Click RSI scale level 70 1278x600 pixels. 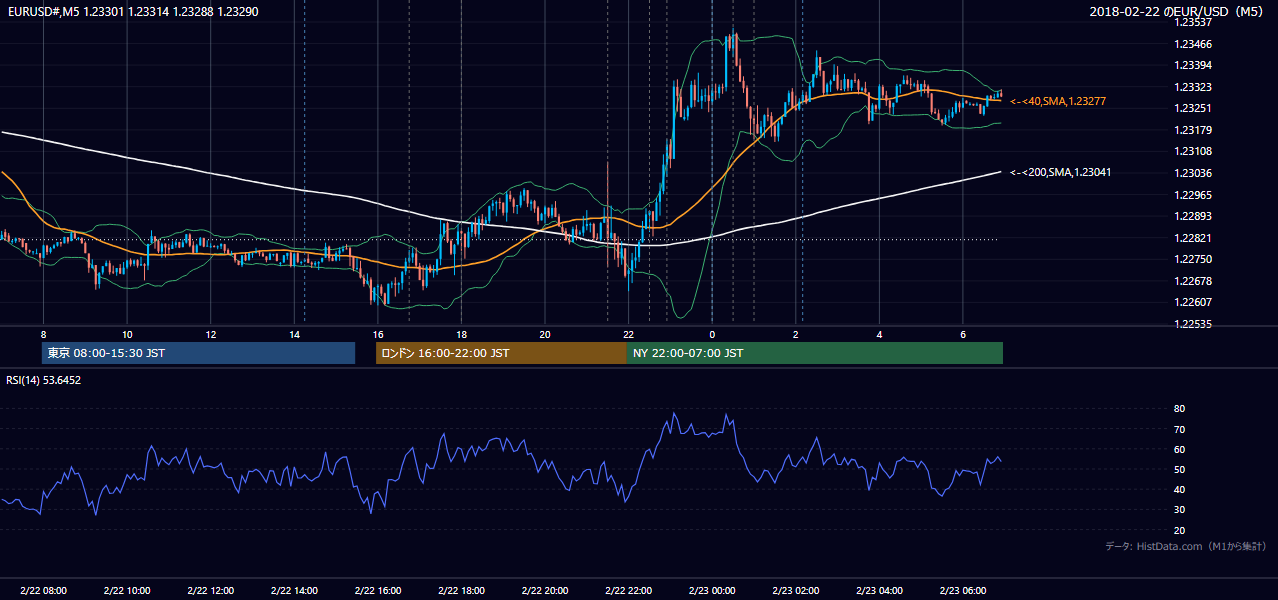point(1179,429)
